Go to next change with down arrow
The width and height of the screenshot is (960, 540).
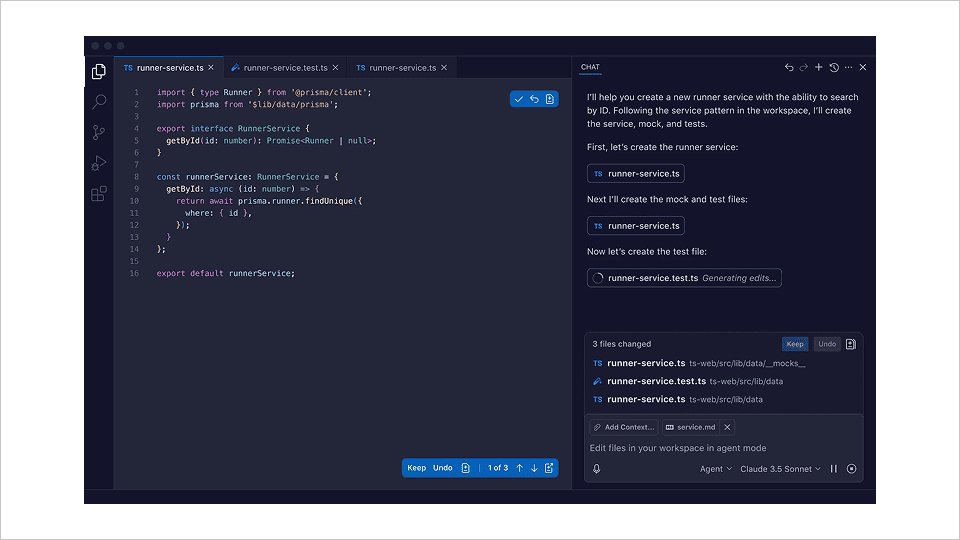[x=534, y=468]
